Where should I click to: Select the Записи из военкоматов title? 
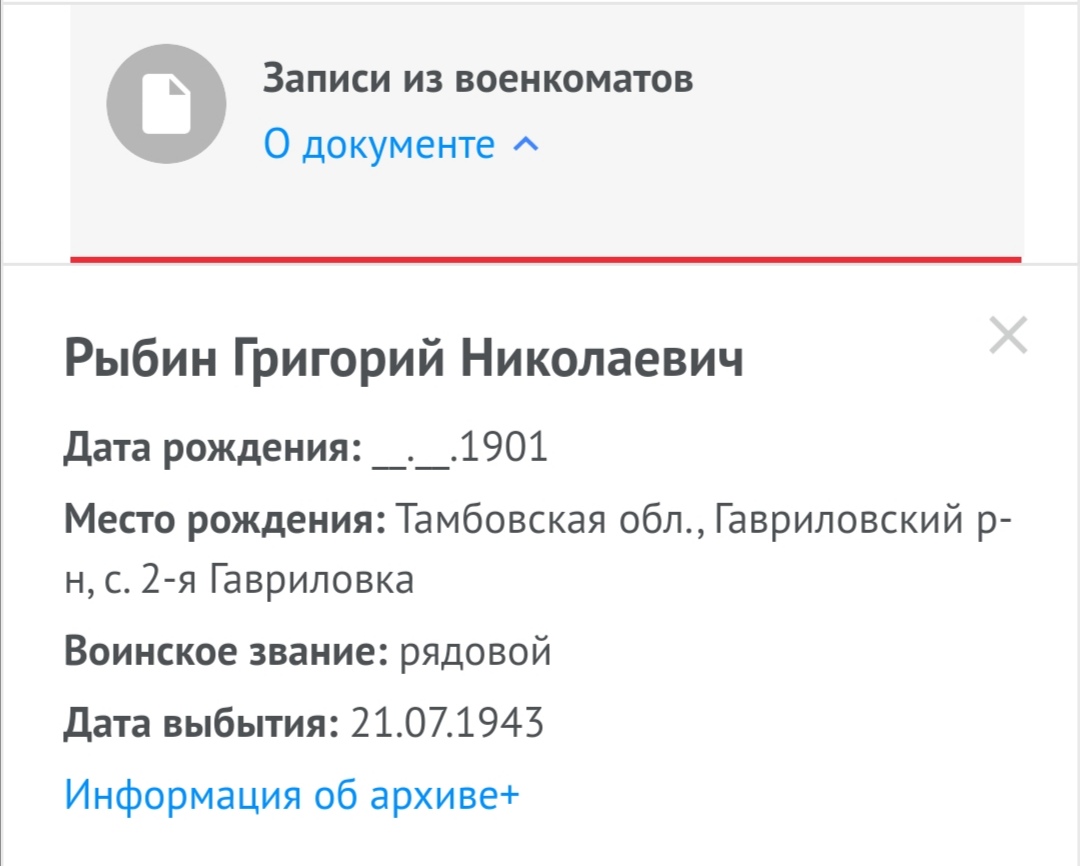coord(478,78)
